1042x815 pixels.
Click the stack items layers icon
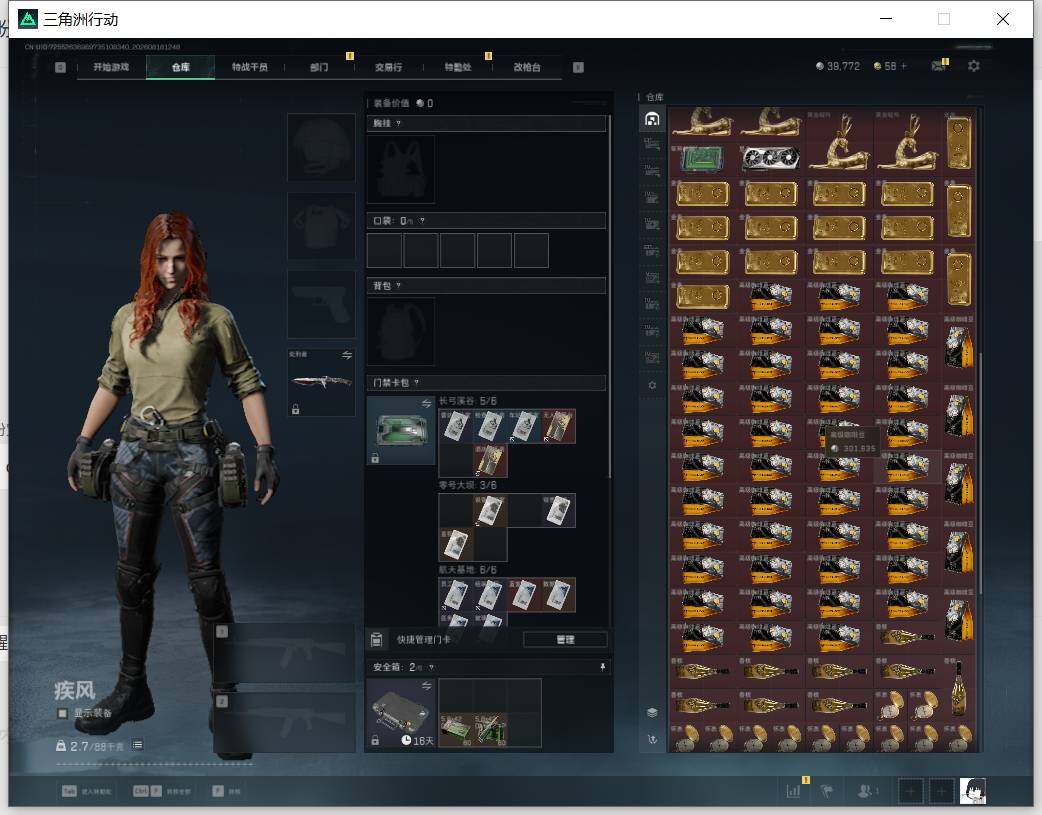point(653,713)
